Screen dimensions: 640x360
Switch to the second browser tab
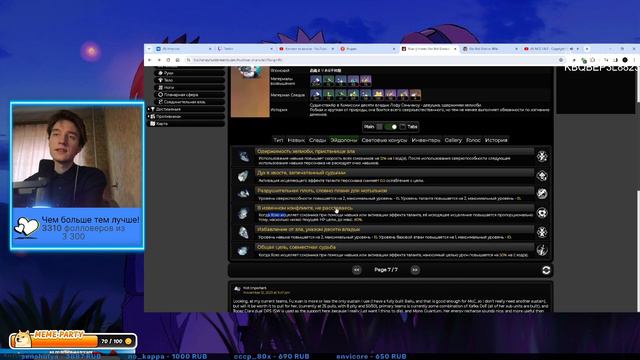[245, 49]
